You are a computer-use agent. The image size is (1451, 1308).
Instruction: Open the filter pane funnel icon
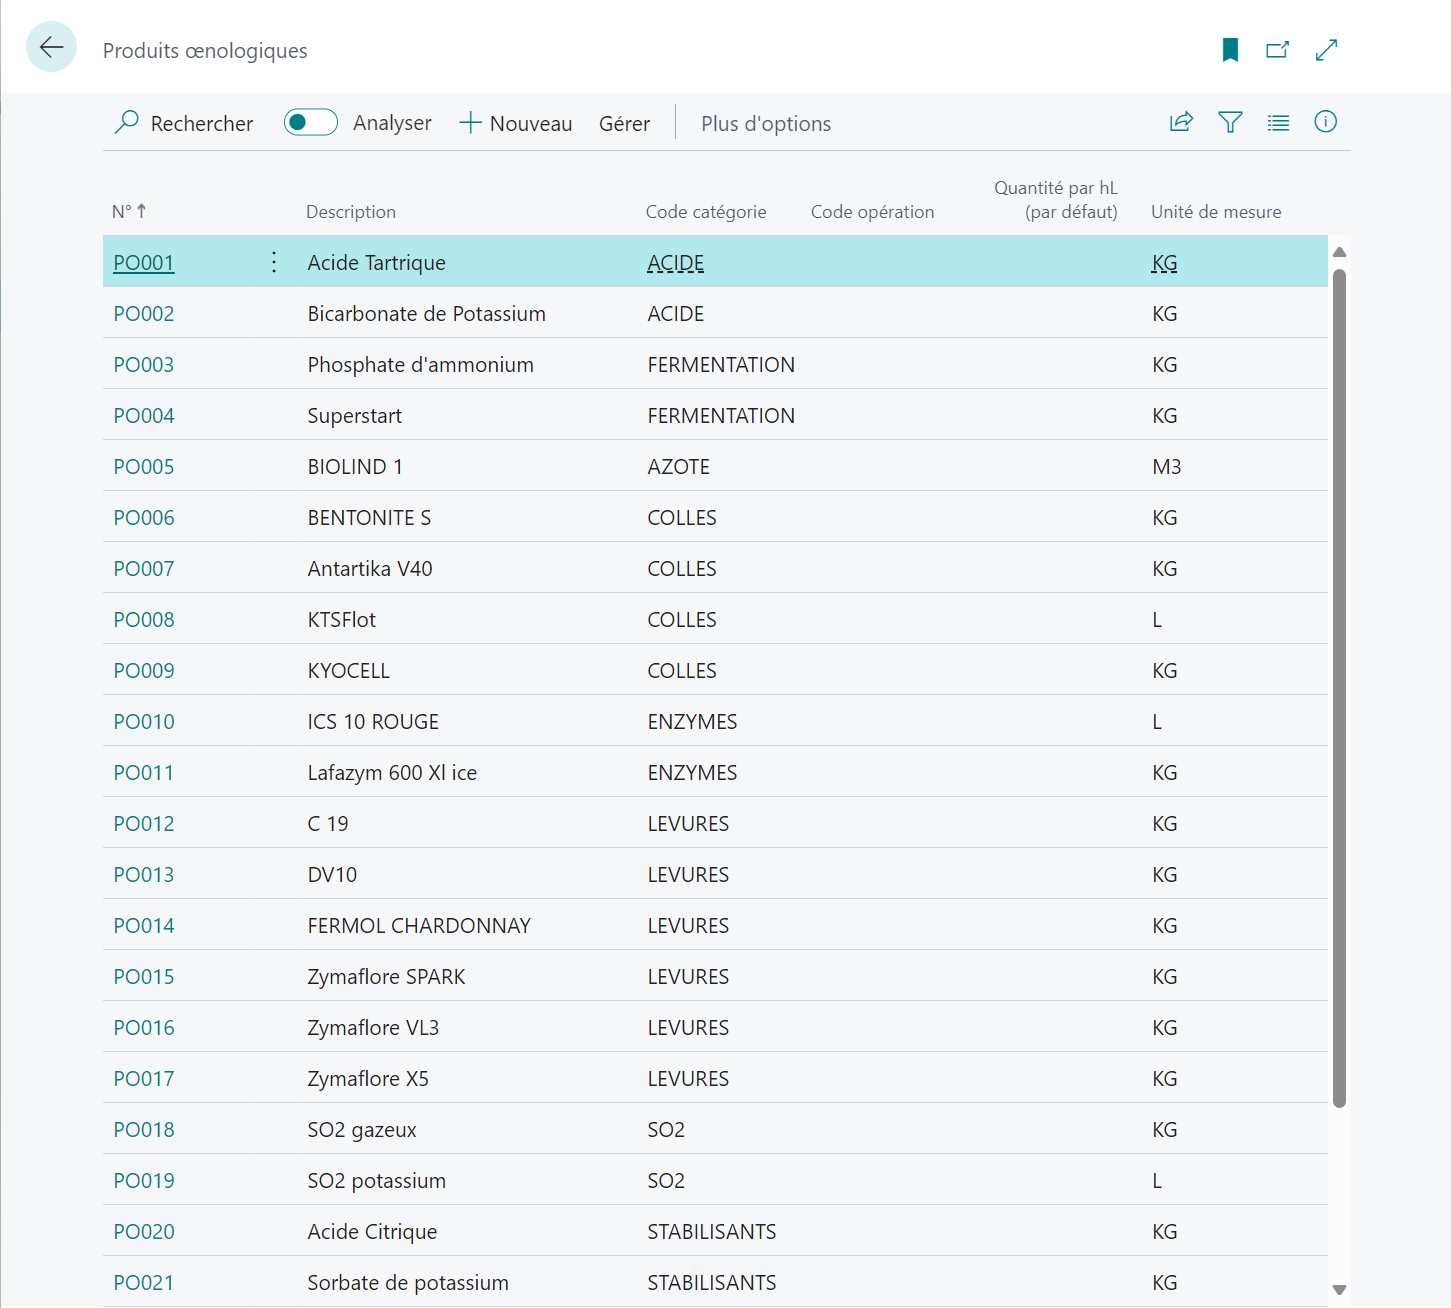1230,122
